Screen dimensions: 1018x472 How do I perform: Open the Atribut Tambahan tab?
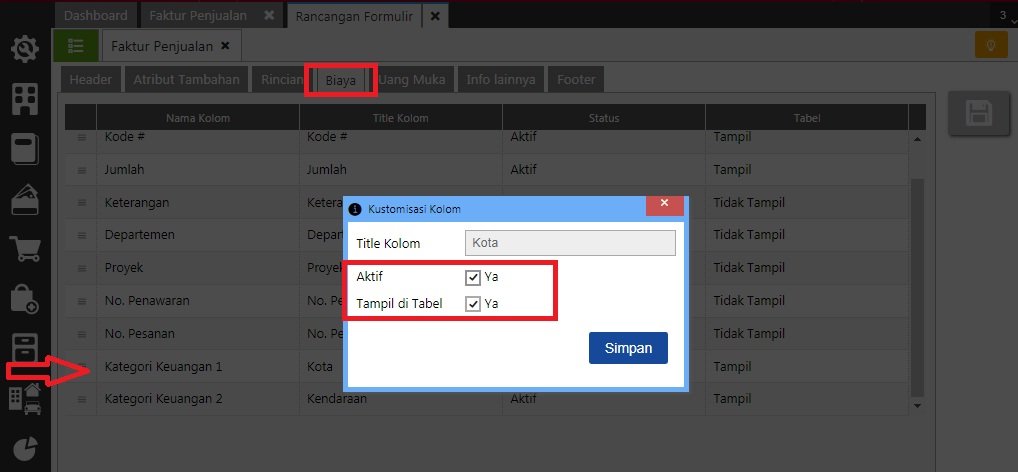pyautogui.click(x=186, y=80)
